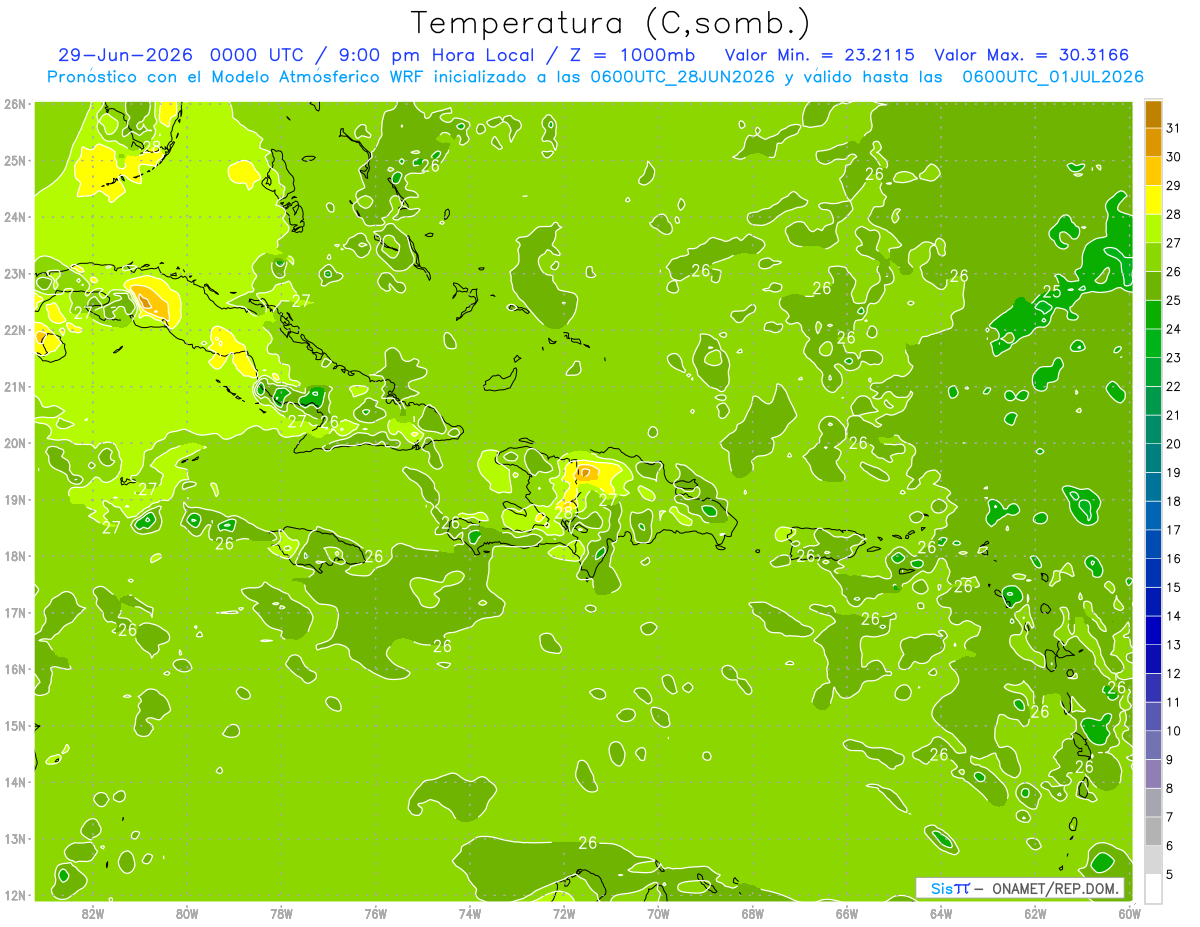Click the '66W' longitude axis label
The height and width of the screenshot is (927, 1200).
(846, 913)
